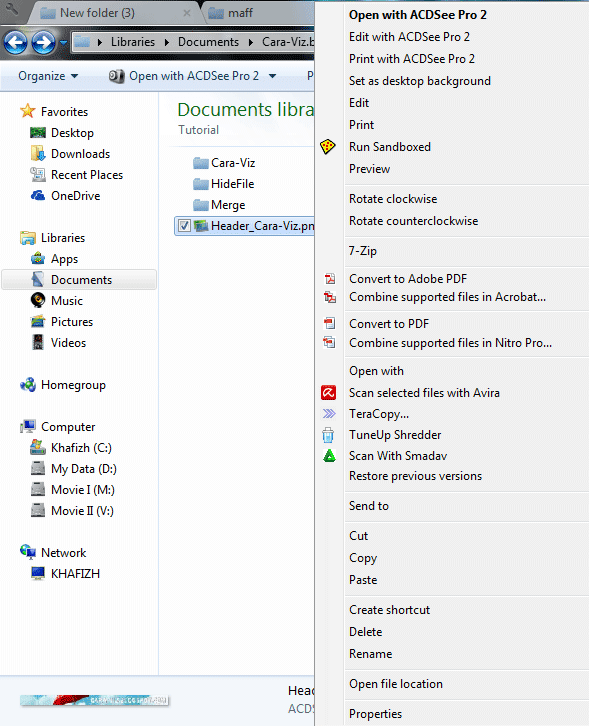This screenshot has width=589, height=726.
Task: Click Libraries in the address bar
Action: (133, 42)
